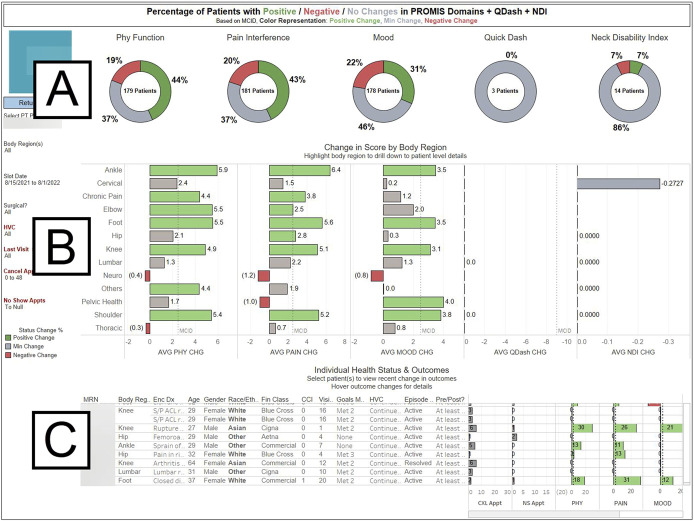Click the Ankle bar in AVG PHY CHG chart
Screen dimensions: 694x521
183,170
